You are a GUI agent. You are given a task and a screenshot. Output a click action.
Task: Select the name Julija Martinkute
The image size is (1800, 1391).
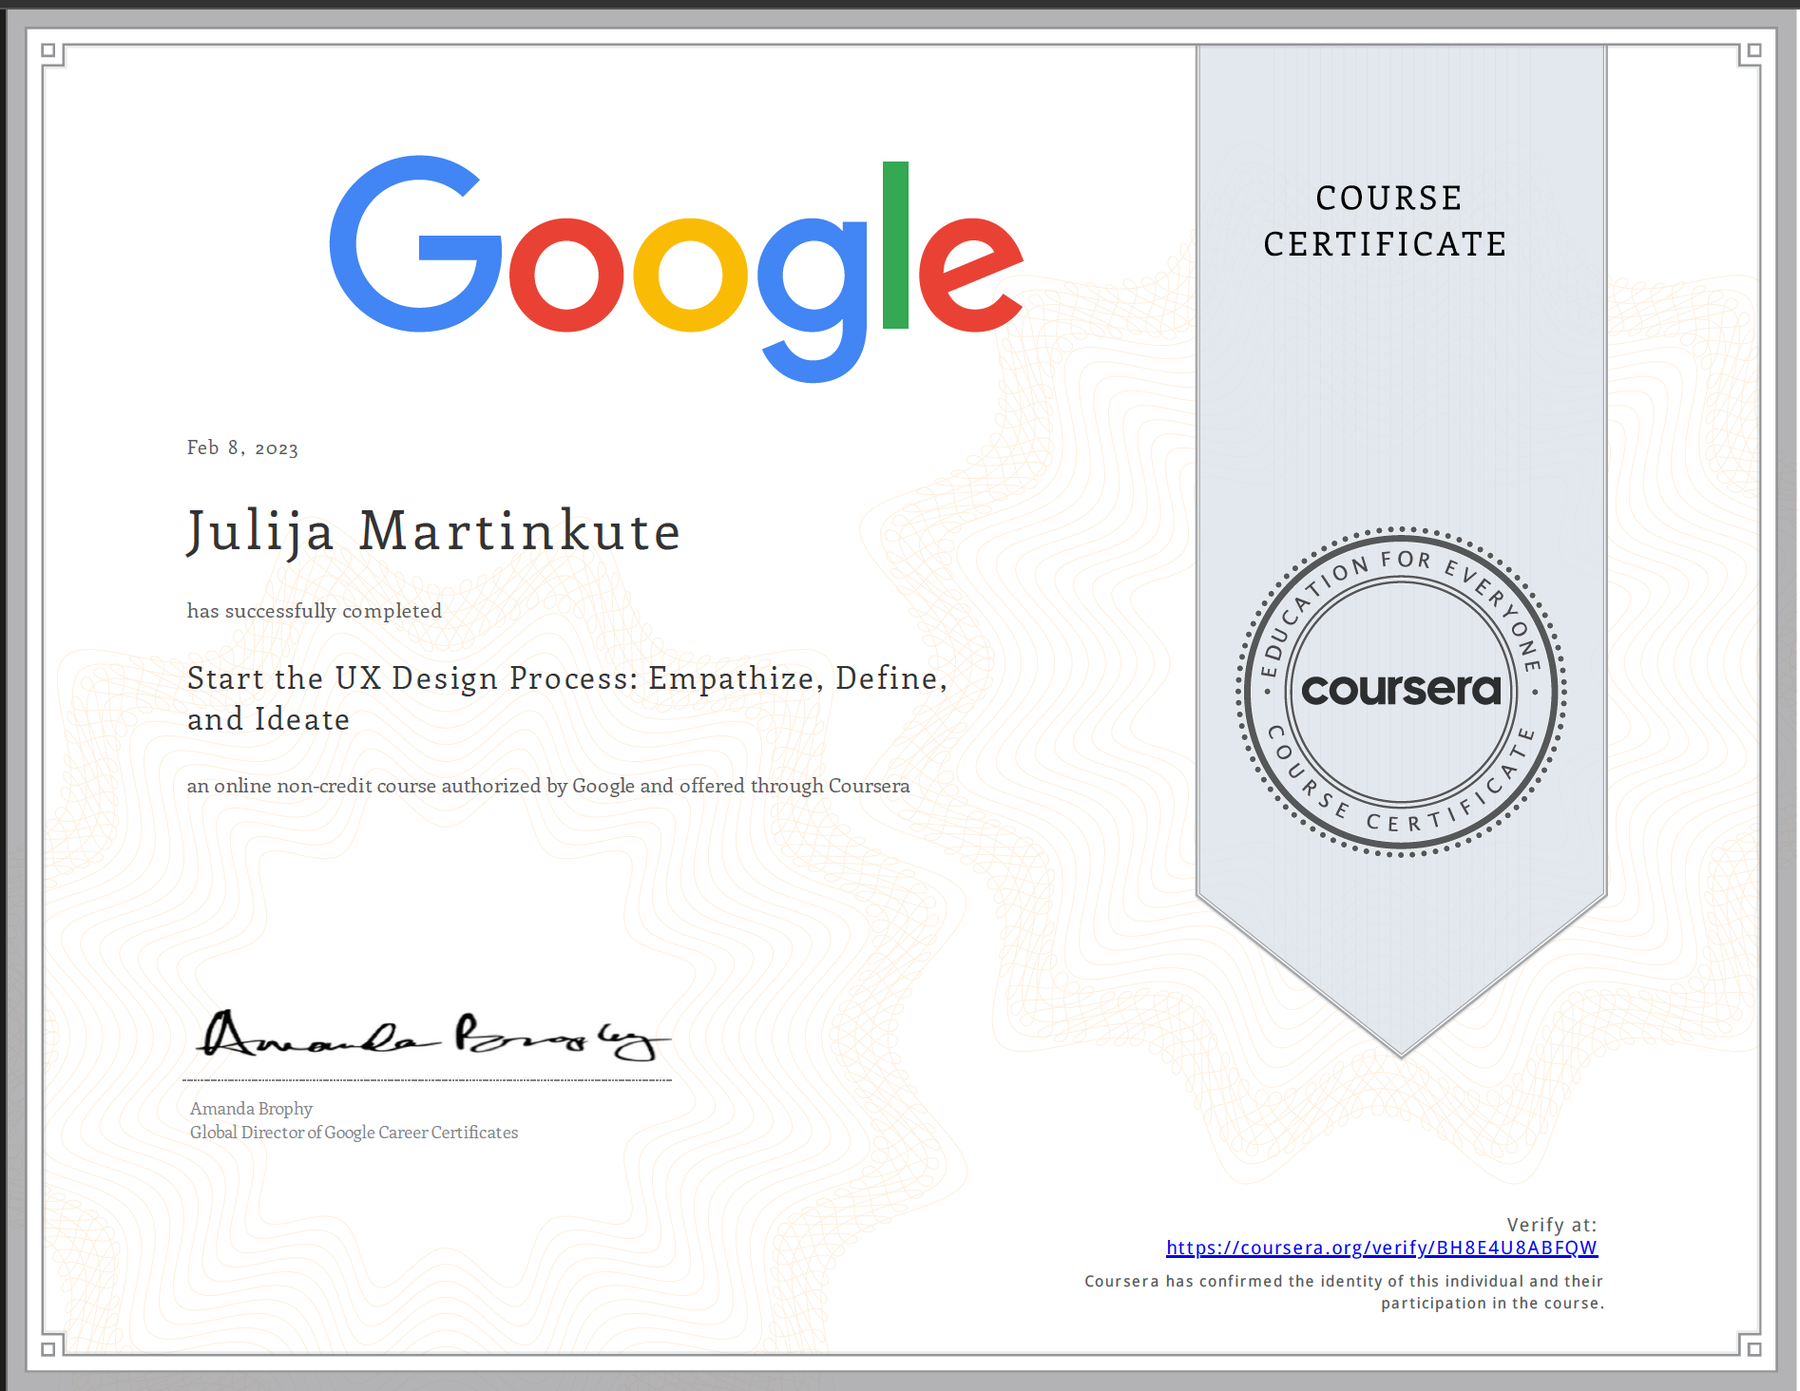pyautogui.click(x=434, y=532)
